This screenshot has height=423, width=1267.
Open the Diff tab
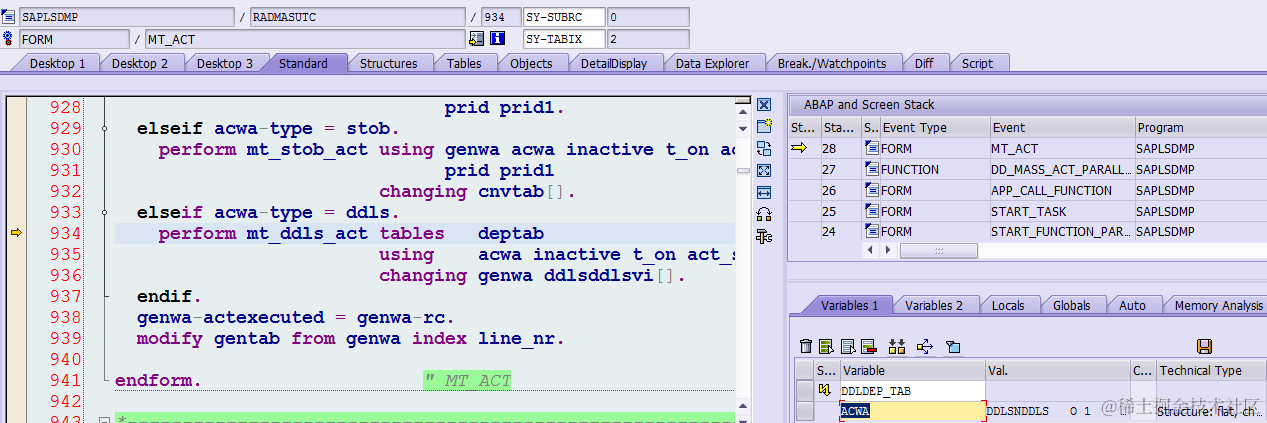924,63
